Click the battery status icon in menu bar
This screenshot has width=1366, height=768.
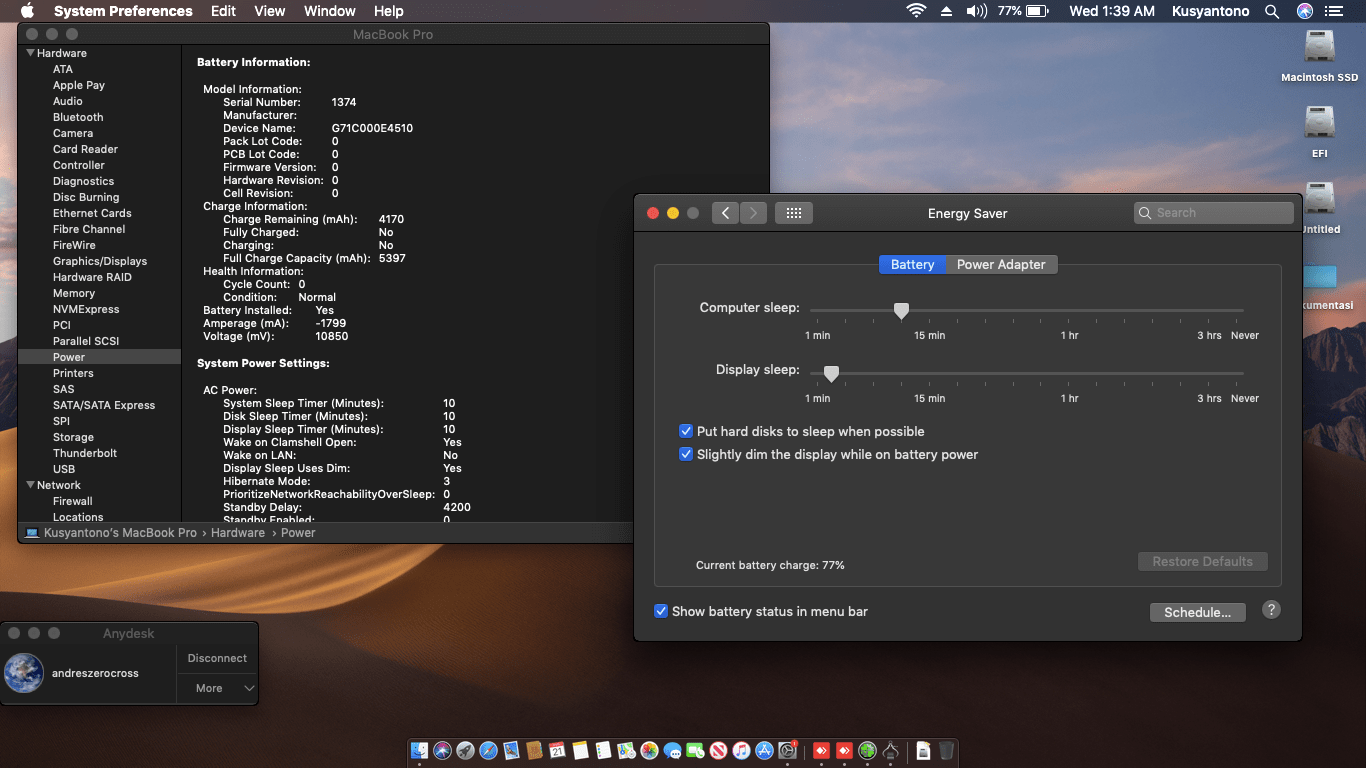(1036, 11)
